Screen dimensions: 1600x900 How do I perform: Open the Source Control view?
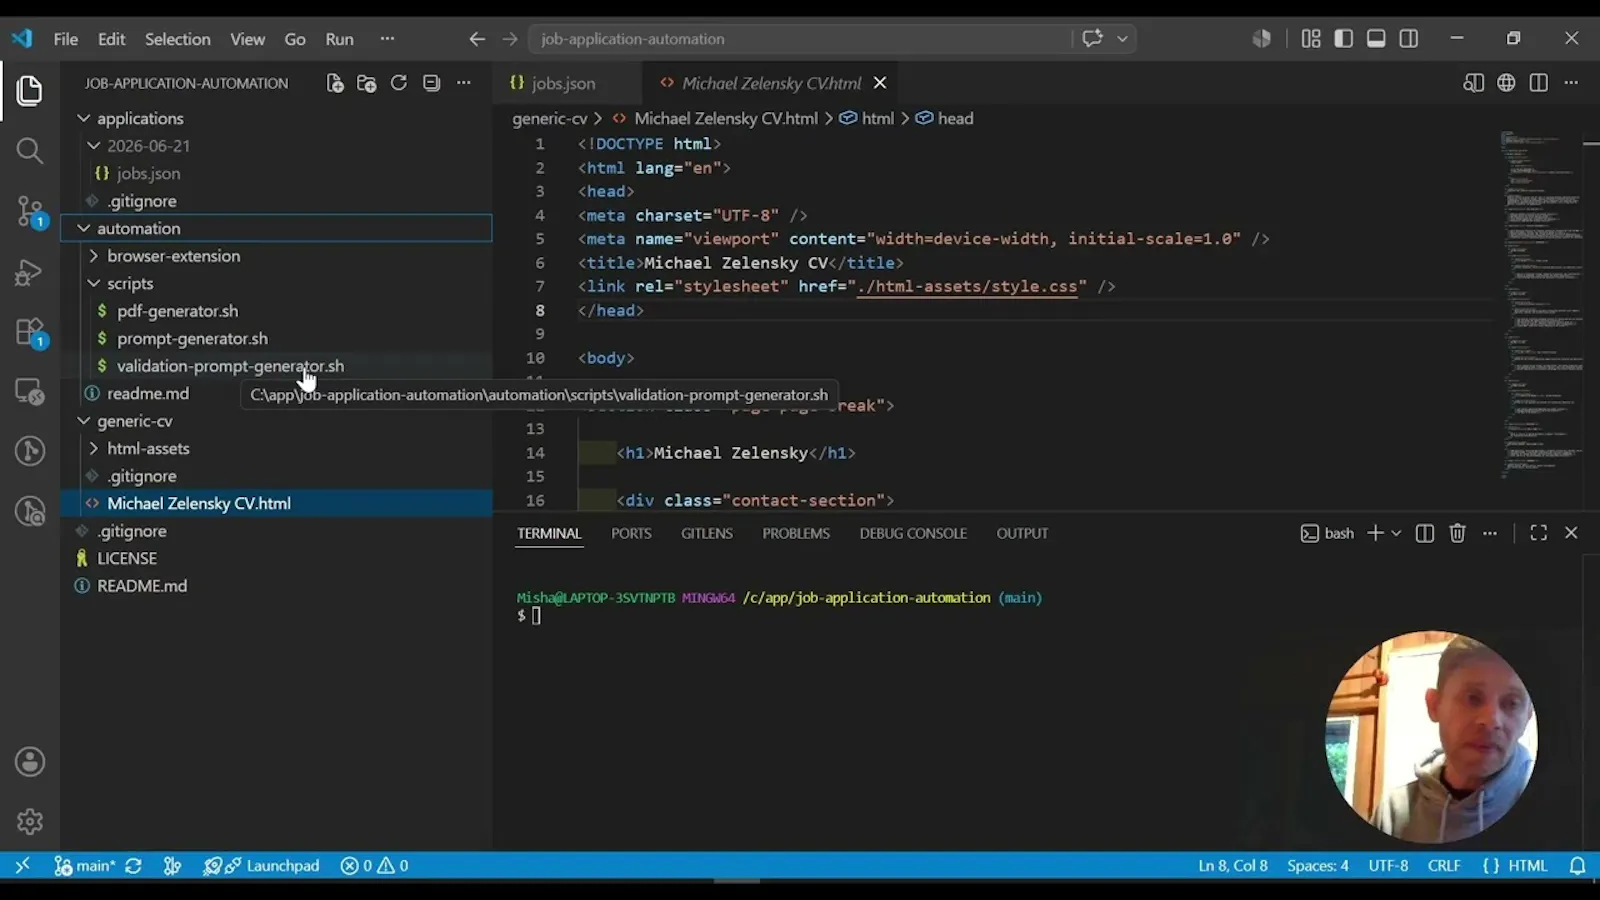(29, 211)
